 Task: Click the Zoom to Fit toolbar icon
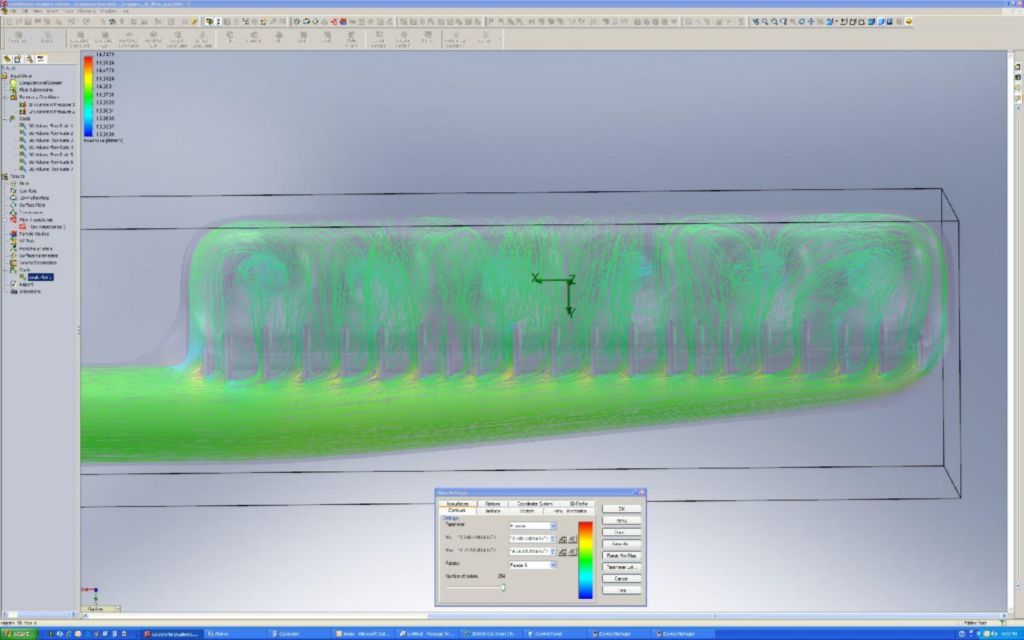point(757,21)
